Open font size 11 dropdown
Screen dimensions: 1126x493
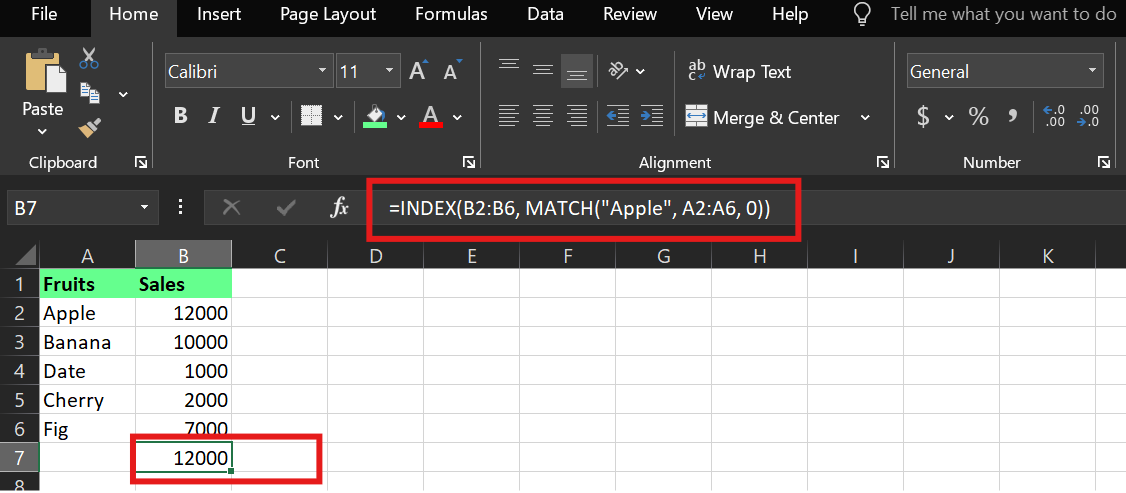pos(389,71)
